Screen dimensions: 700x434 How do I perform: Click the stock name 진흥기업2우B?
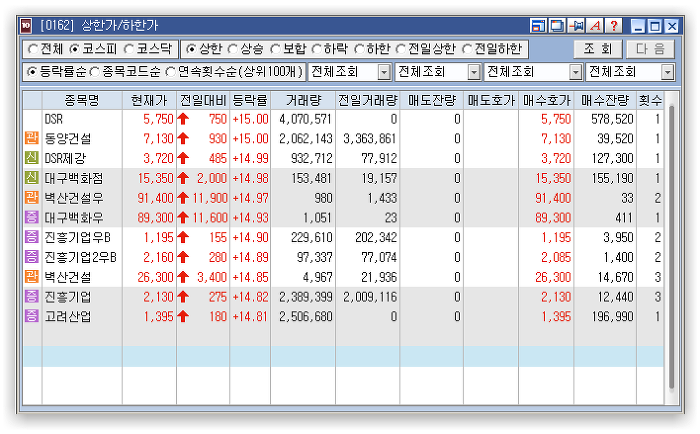click(80, 257)
